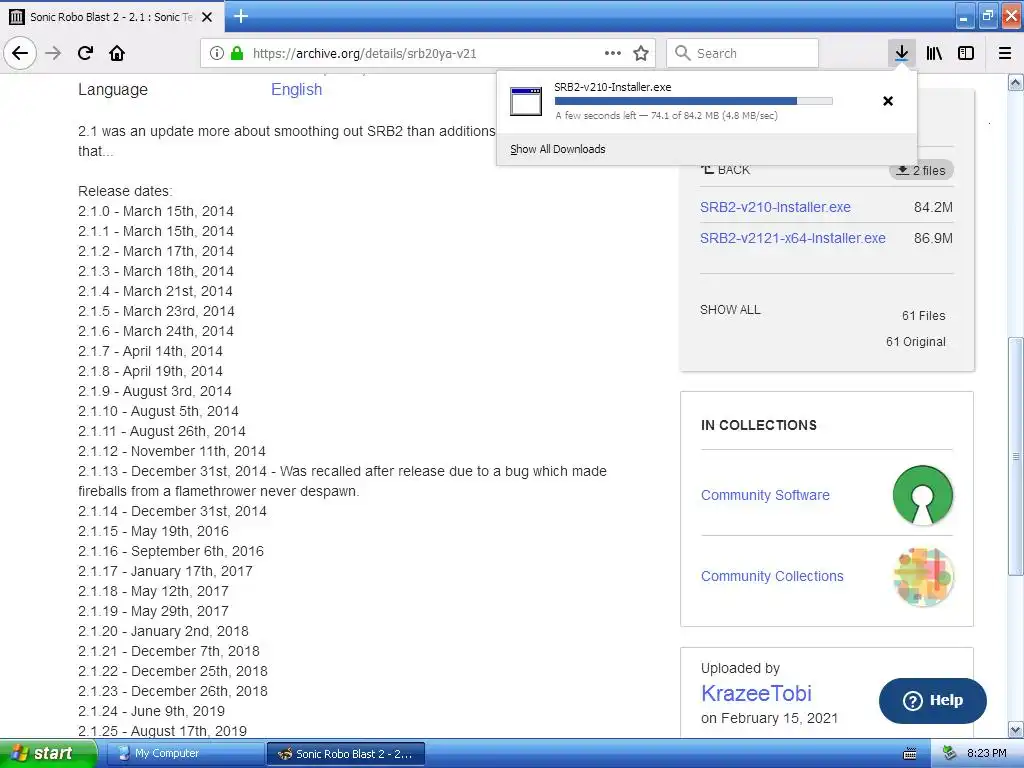Close the Sonic Robo Blast 2 tab
Viewport: 1024px width, 768px height.
tap(207, 17)
